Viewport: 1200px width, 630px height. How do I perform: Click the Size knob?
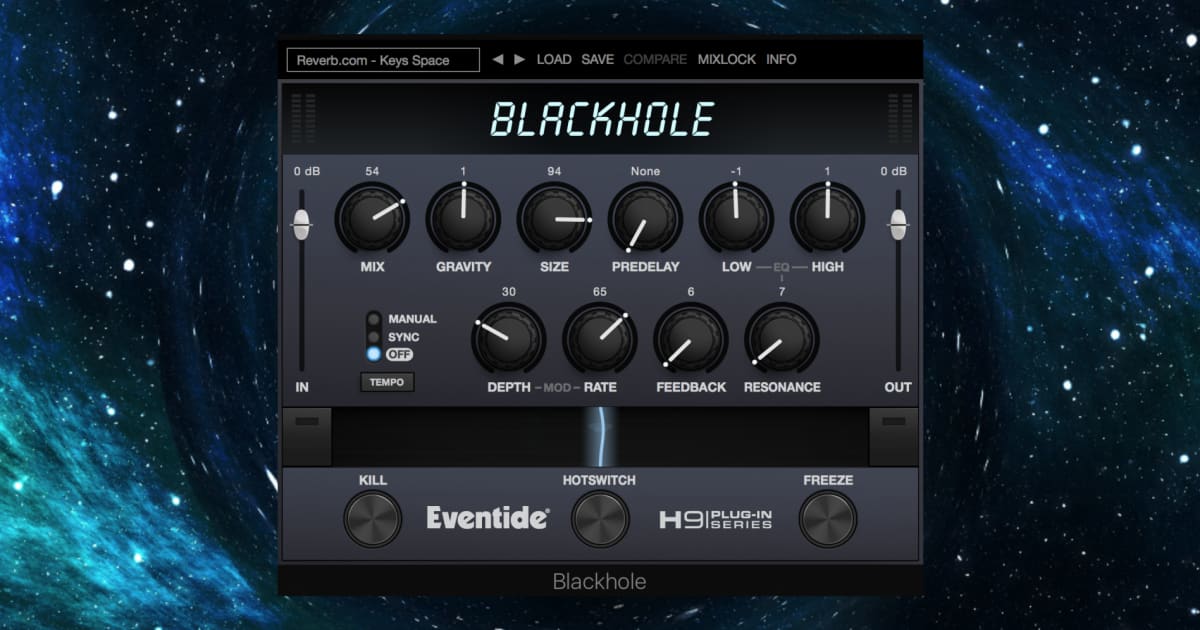(554, 217)
